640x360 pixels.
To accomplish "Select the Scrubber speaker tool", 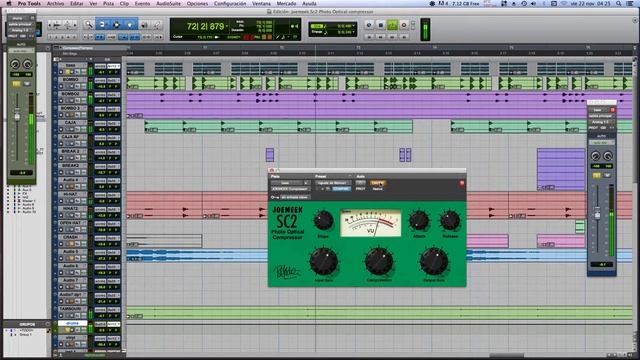I will click(x=144, y=25).
